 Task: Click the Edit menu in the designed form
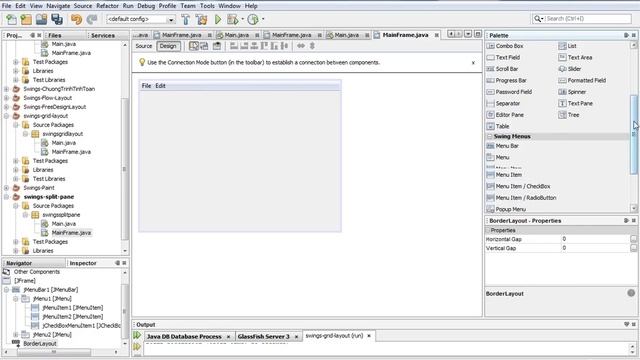tap(160, 86)
